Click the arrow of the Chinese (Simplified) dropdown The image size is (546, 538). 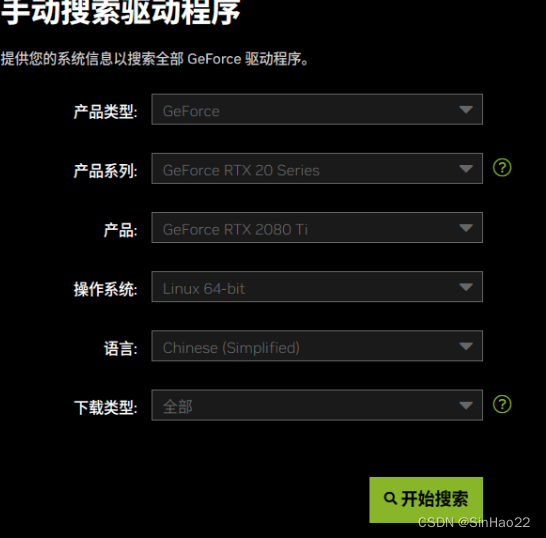click(x=466, y=346)
